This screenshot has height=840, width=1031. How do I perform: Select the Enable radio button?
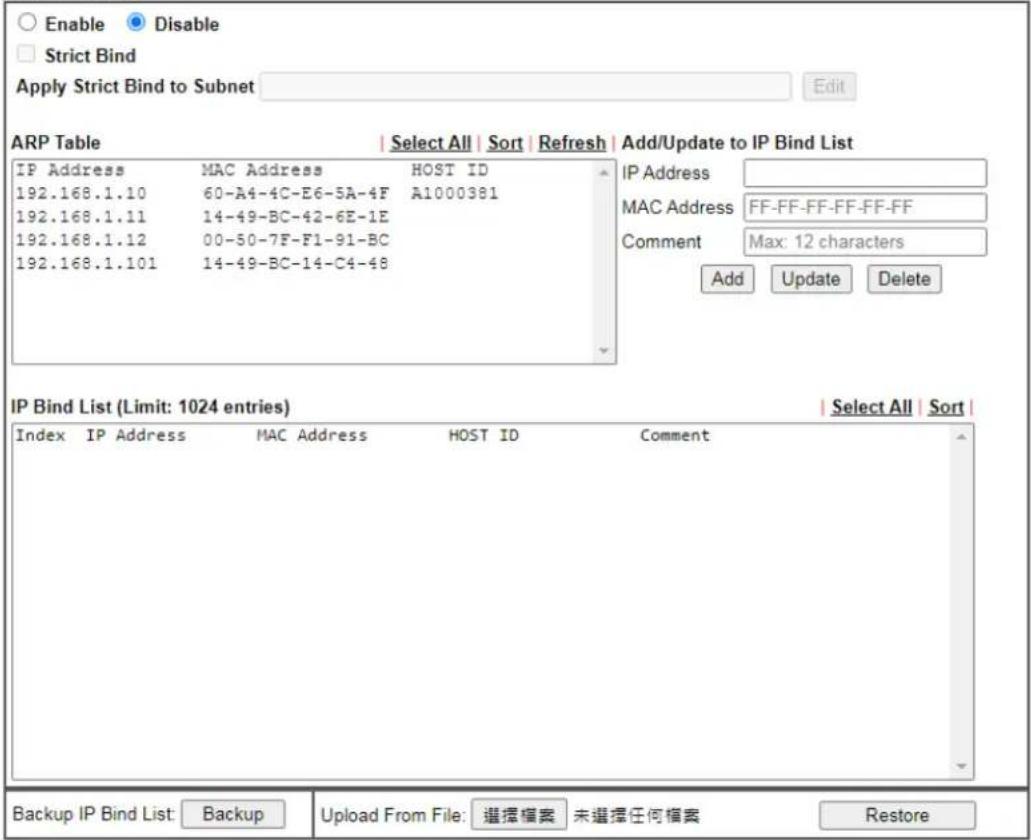(27, 23)
